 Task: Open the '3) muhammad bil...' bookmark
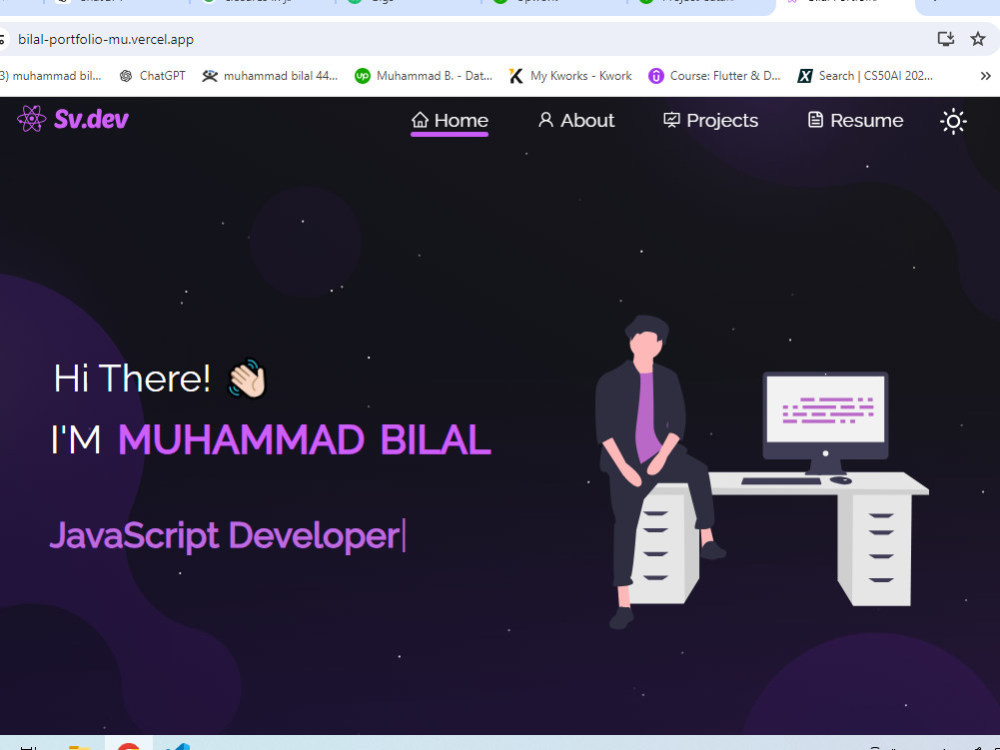pyautogui.click(x=51, y=76)
